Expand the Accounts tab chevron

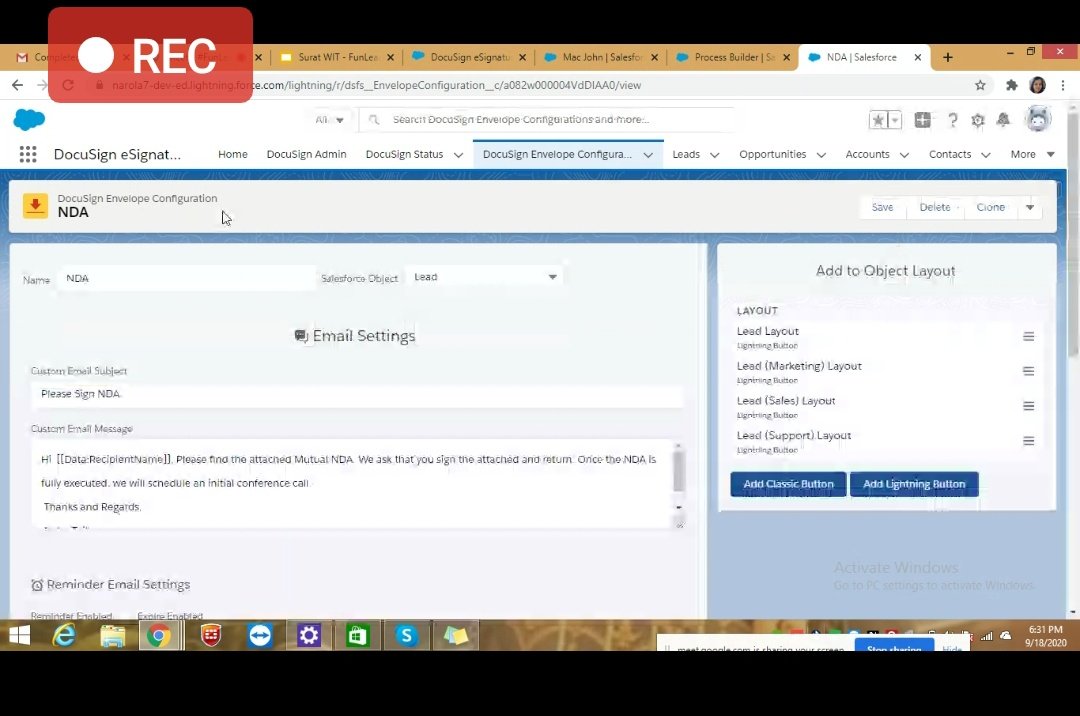[x=904, y=155]
